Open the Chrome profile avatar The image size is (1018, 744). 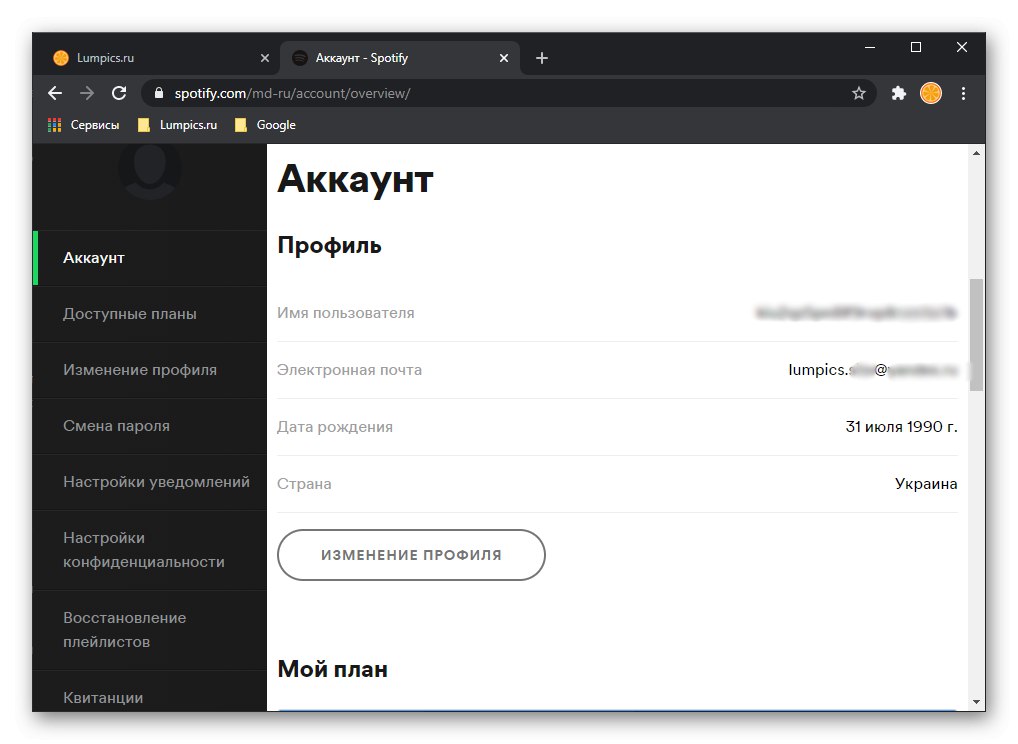point(931,93)
